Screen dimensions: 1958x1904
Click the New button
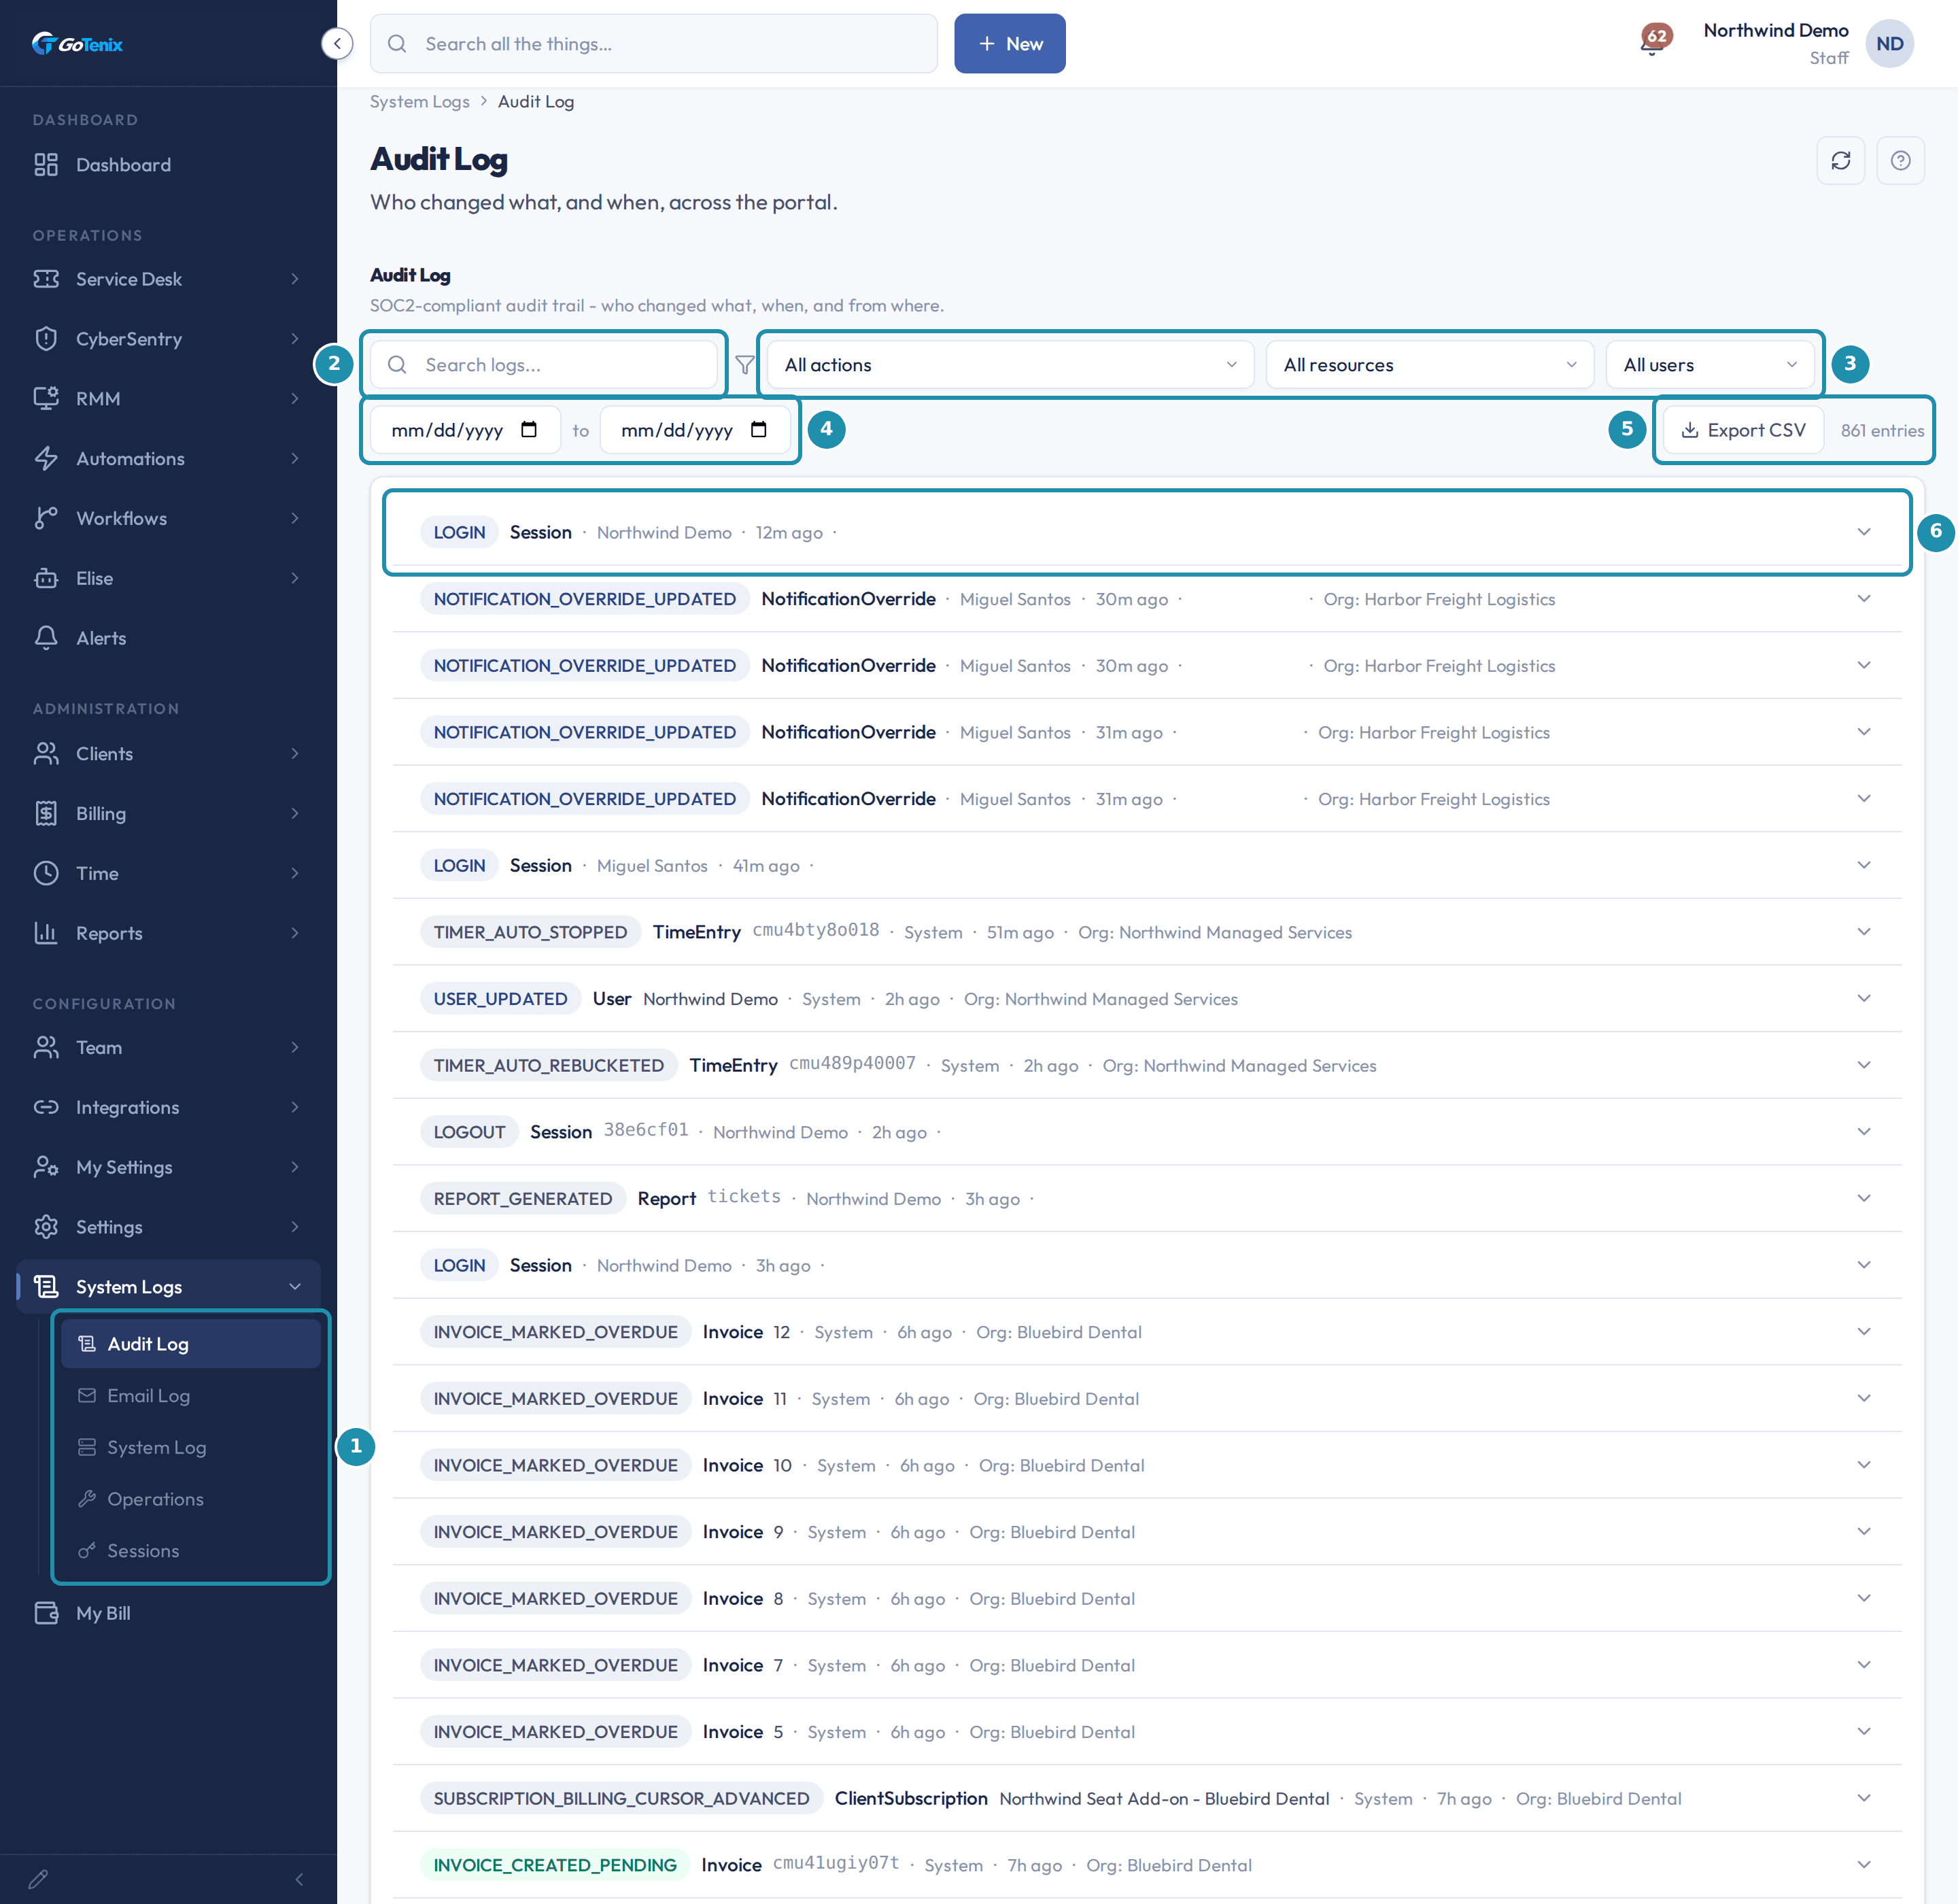click(x=1009, y=44)
